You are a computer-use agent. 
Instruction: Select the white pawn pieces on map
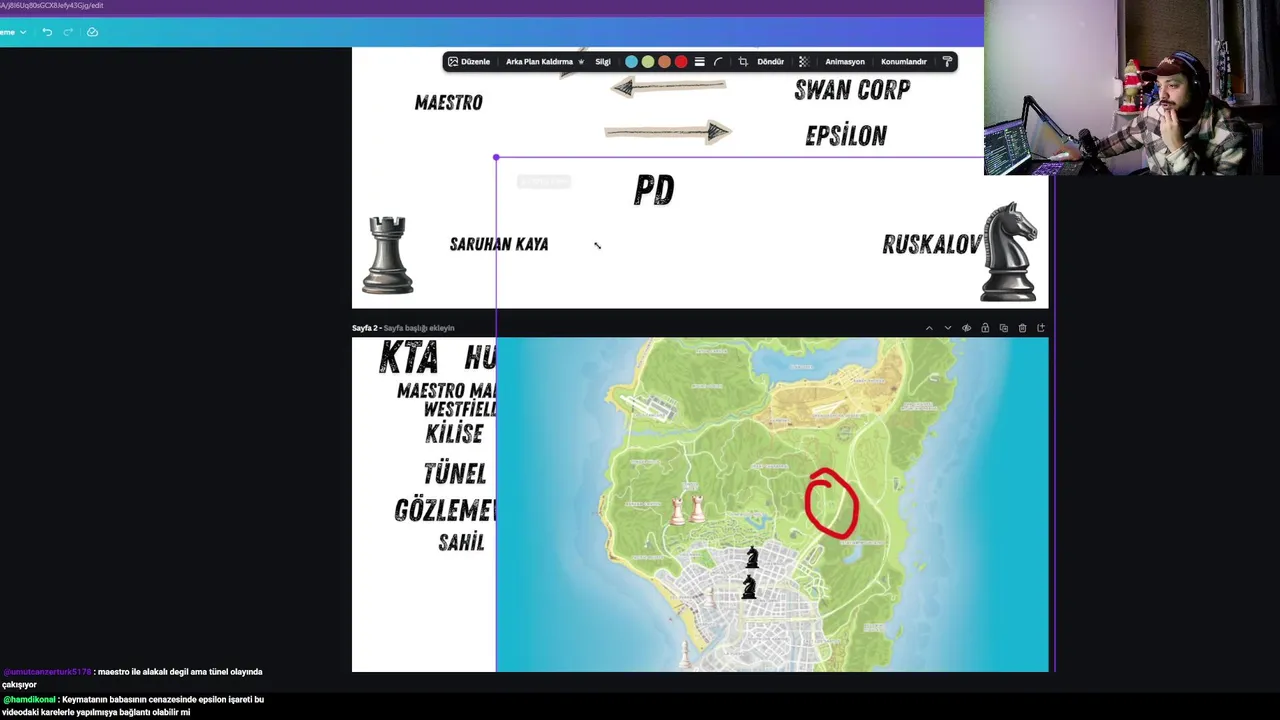[x=687, y=510]
